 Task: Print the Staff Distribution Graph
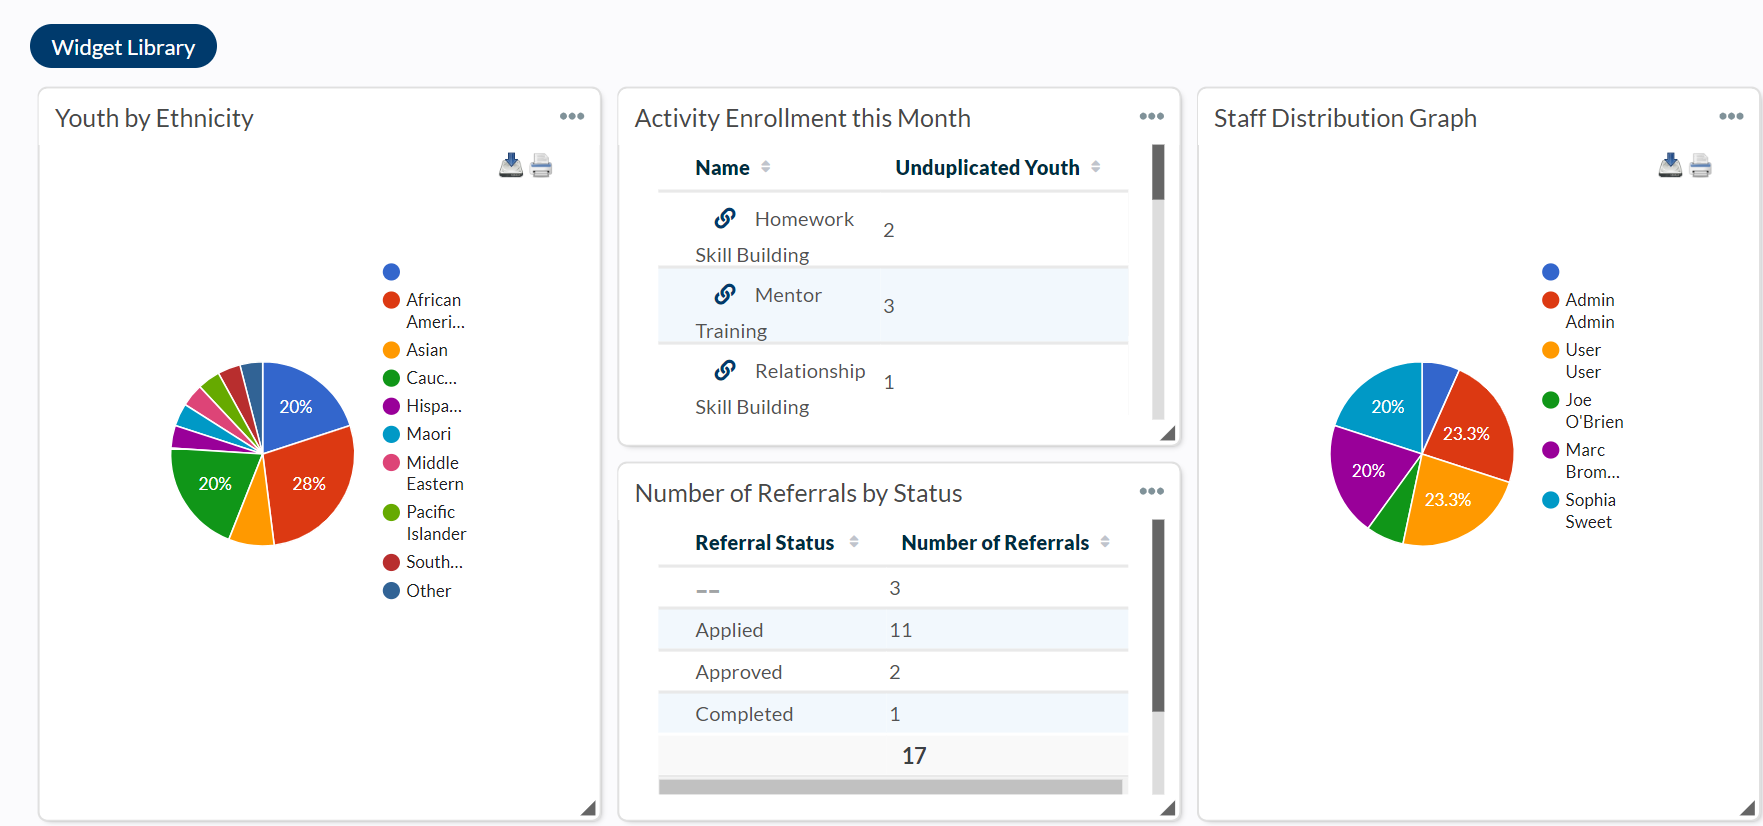point(1700,165)
